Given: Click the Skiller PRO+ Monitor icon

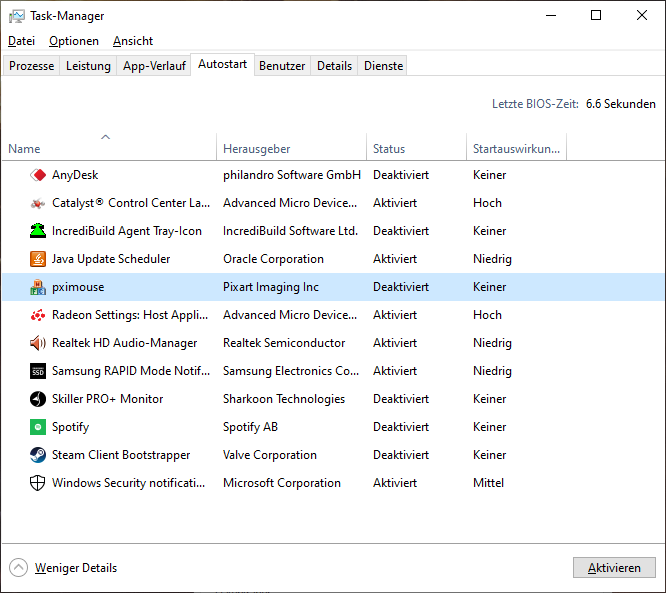Looking at the screenshot, I should click(x=38, y=399).
